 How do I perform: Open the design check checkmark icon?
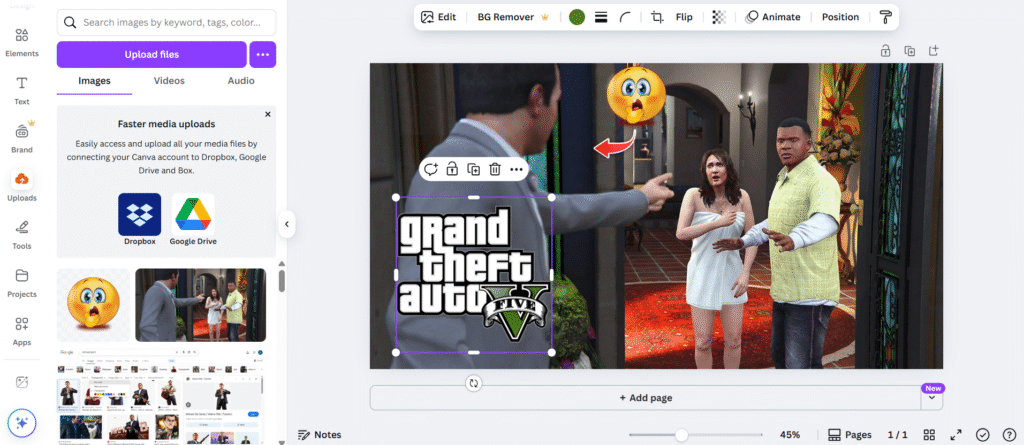click(x=983, y=435)
